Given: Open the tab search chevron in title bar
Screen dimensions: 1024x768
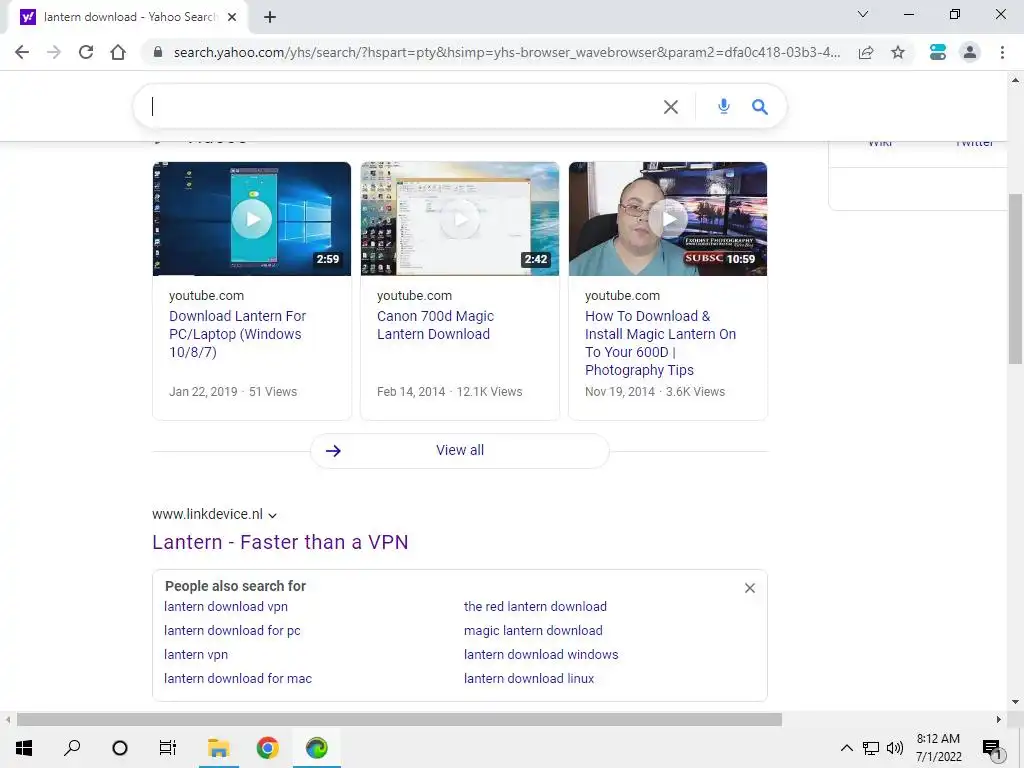Looking at the screenshot, I should tap(863, 14).
